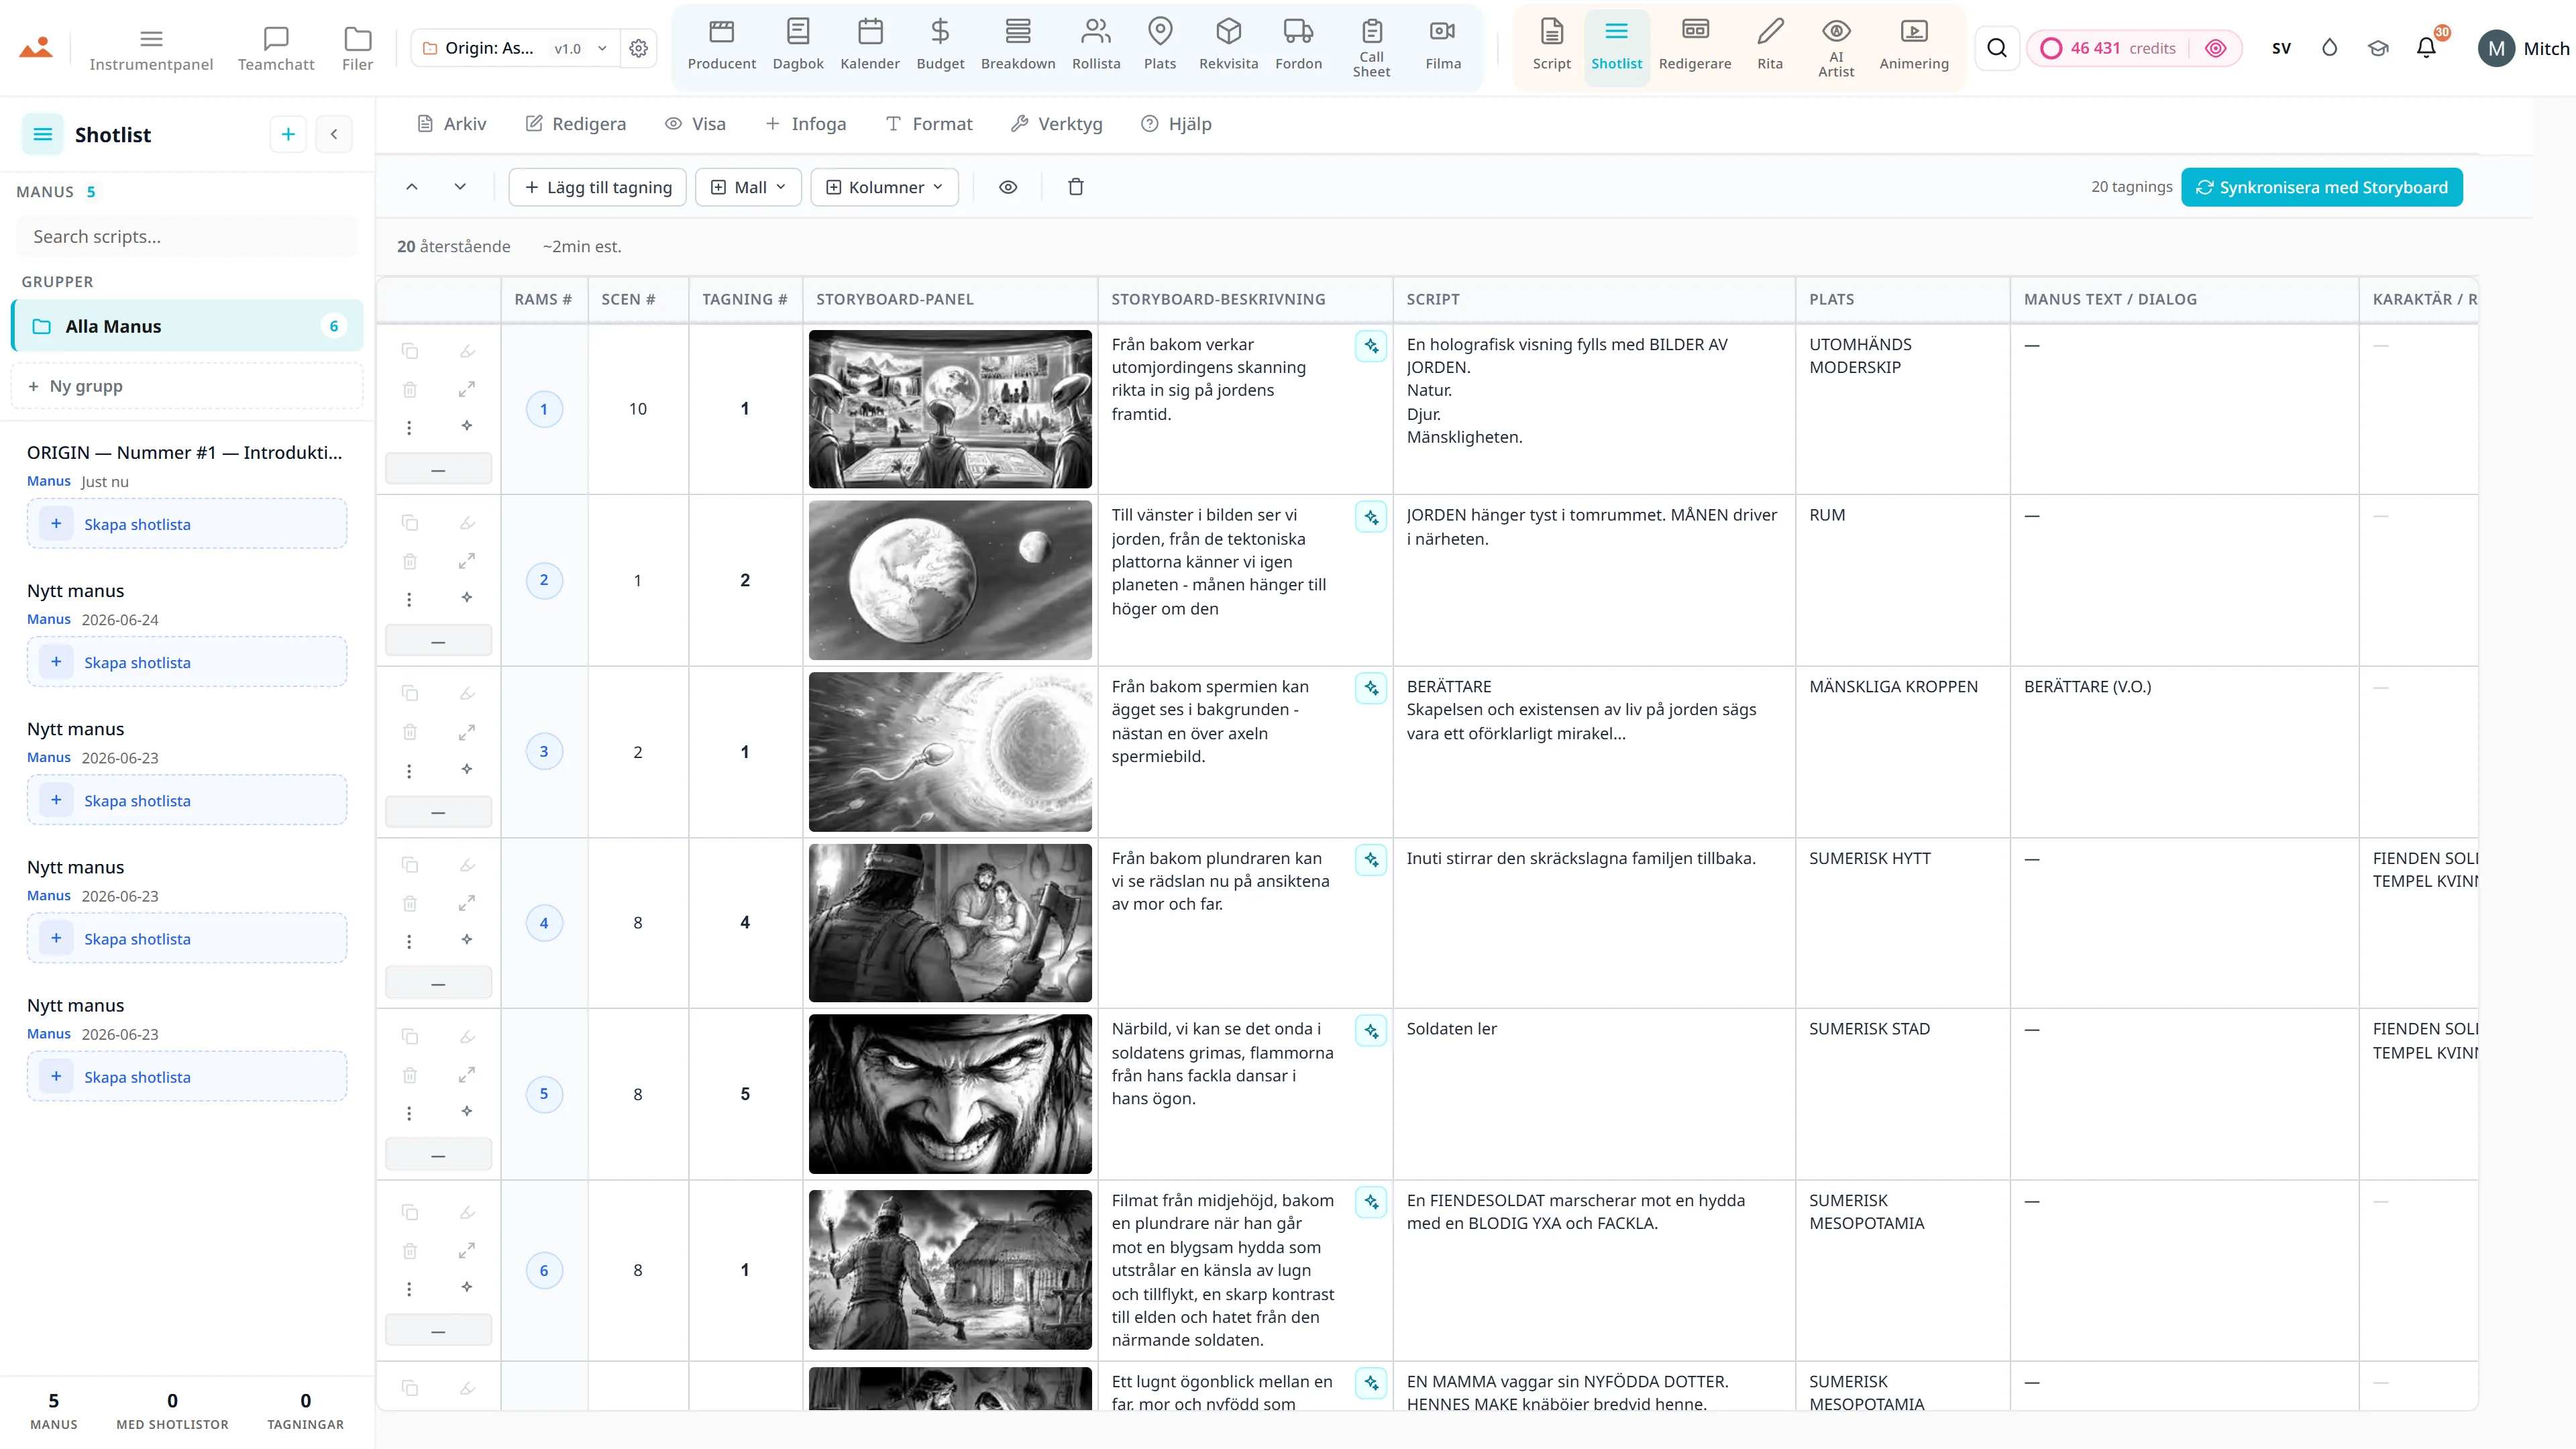Open the grinning soldier close-up thumbnail

(x=950, y=1094)
